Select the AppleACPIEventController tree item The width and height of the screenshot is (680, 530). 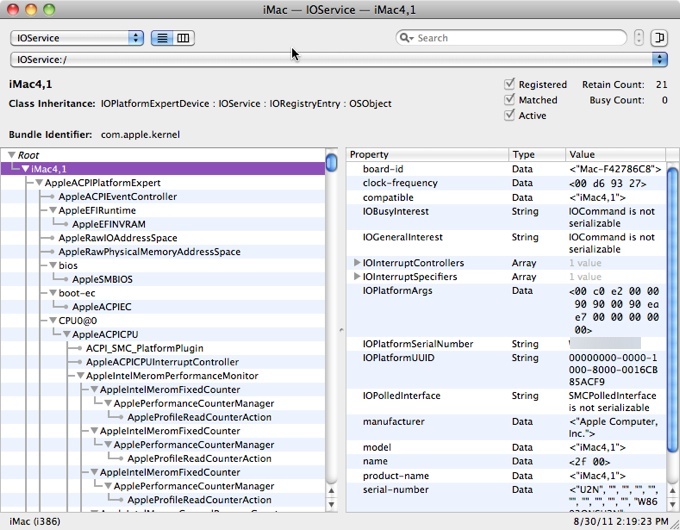pyautogui.click(x=117, y=197)
